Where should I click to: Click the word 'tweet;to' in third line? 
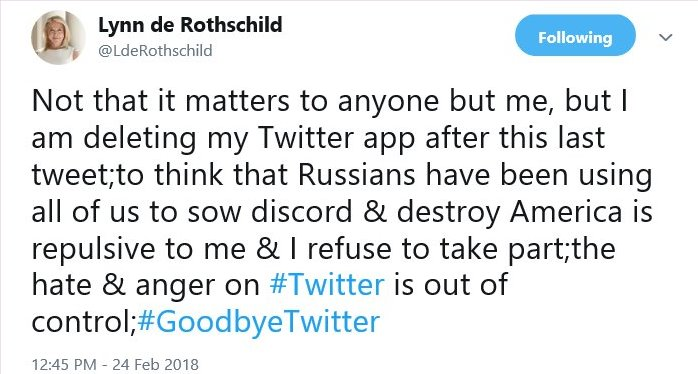click(x=88, y=176)
